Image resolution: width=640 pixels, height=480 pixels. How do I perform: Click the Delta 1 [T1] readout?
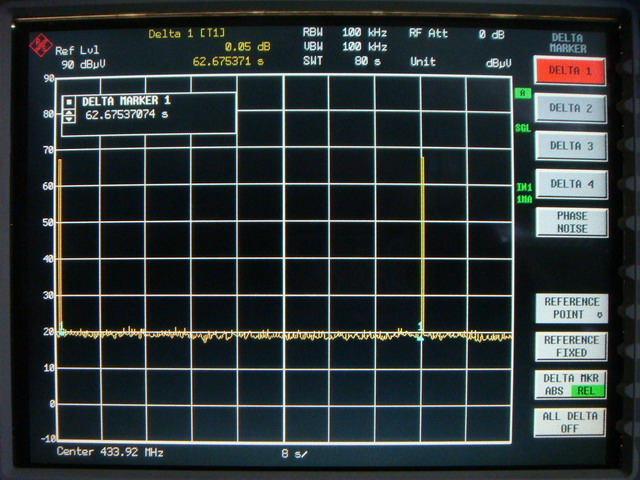(187, 33)
